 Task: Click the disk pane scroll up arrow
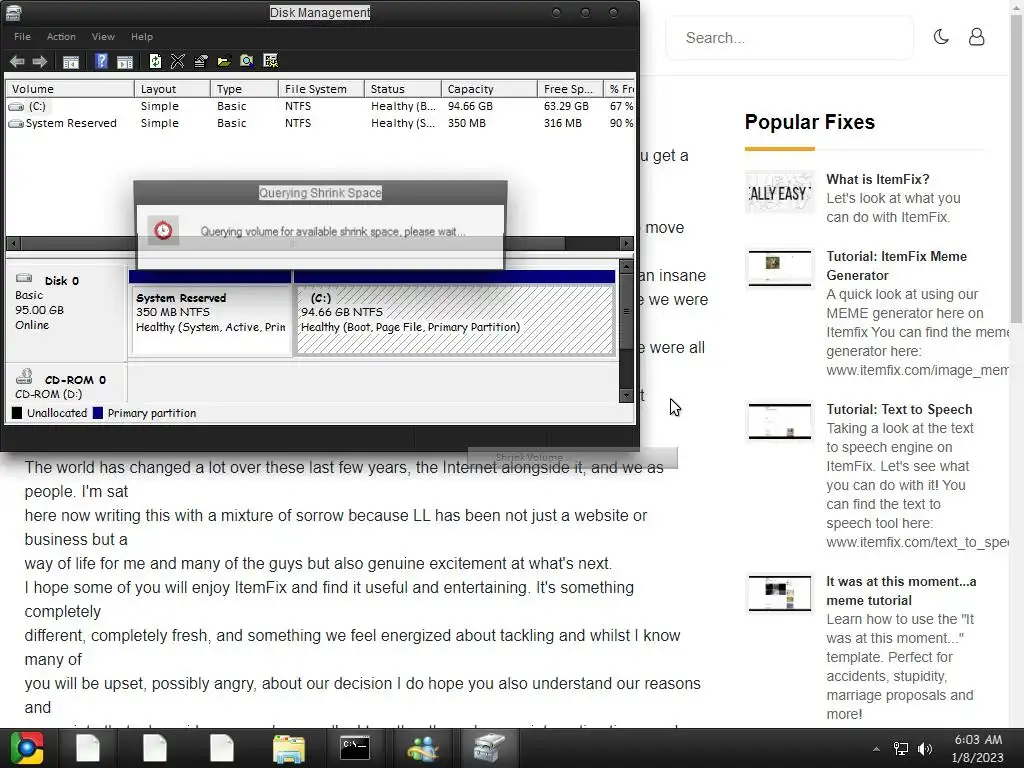(x=626, y=266)
